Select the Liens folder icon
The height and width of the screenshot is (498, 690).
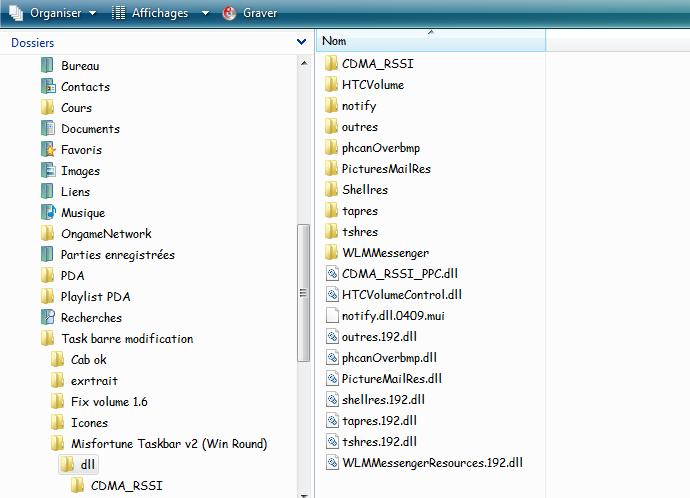[x=47, y=192]
